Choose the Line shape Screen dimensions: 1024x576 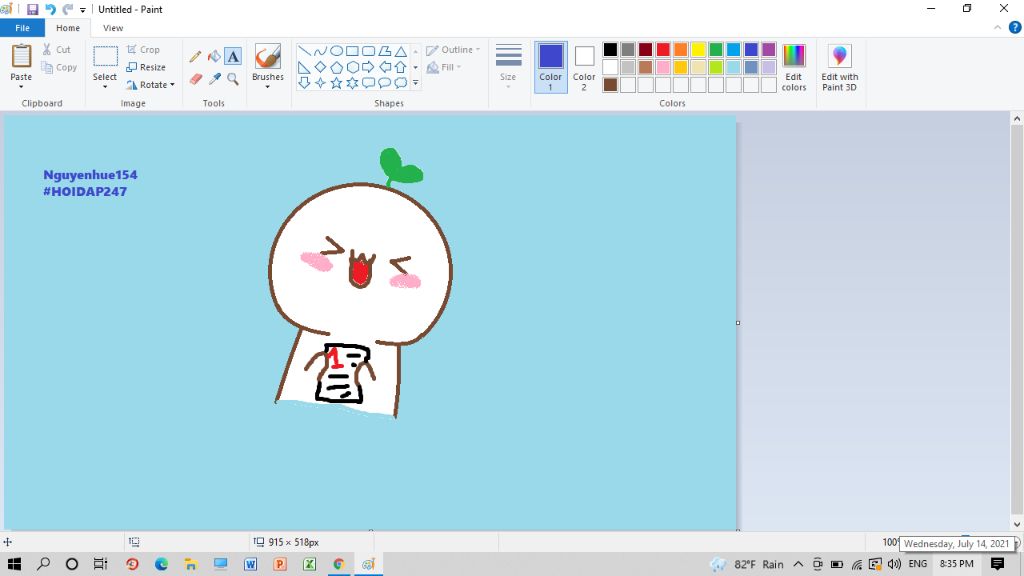pos(304,51)
